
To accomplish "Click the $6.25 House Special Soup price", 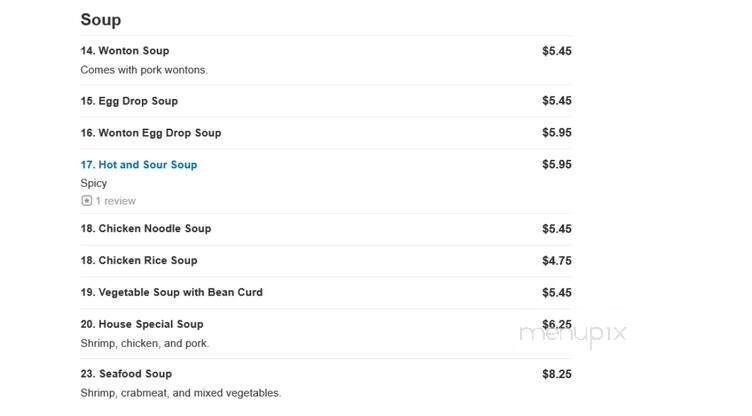I will (557, 324).
